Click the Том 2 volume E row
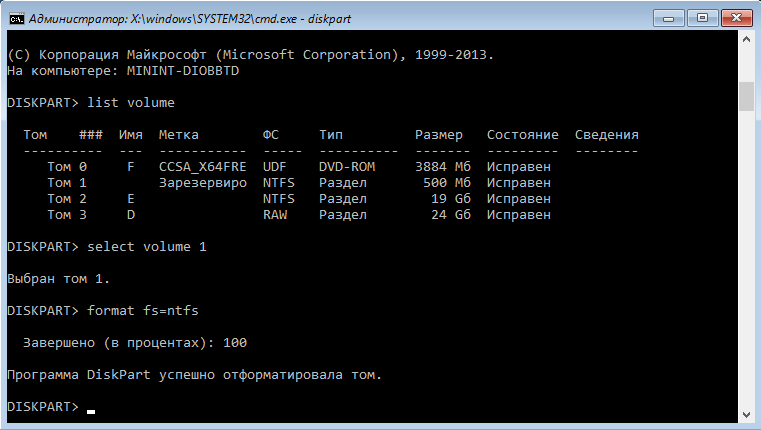This screenshot has width=761, height=430. [x=298, y=199]
